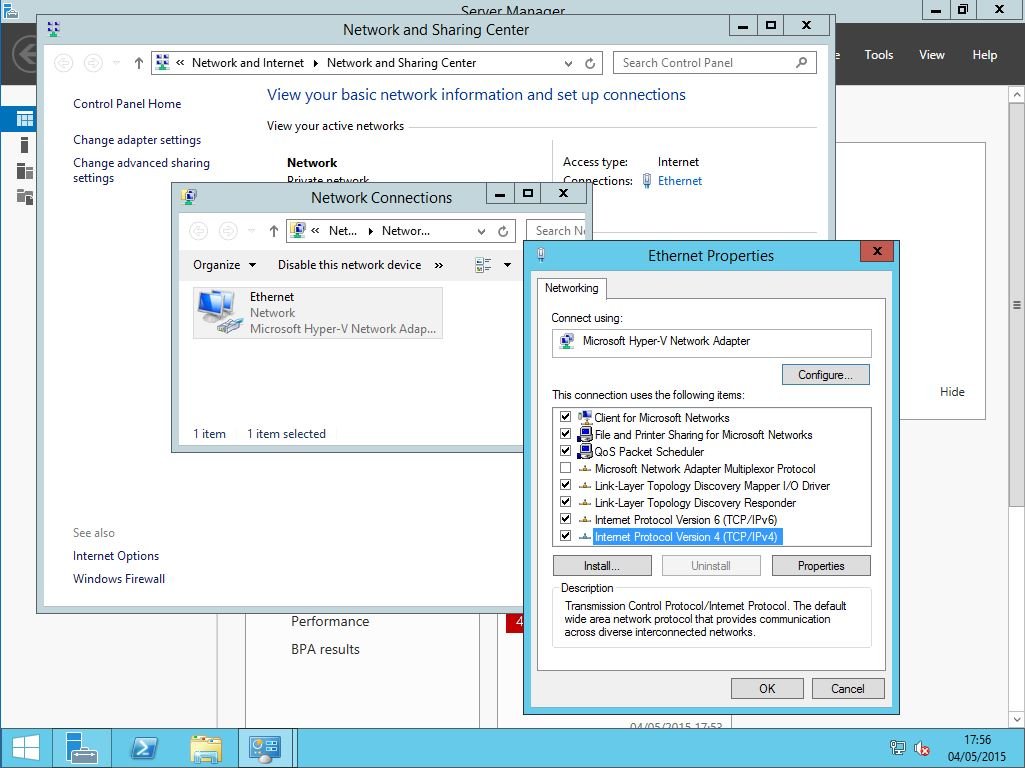Click Network and Internet breadcrumb

[x=248, y=63]
